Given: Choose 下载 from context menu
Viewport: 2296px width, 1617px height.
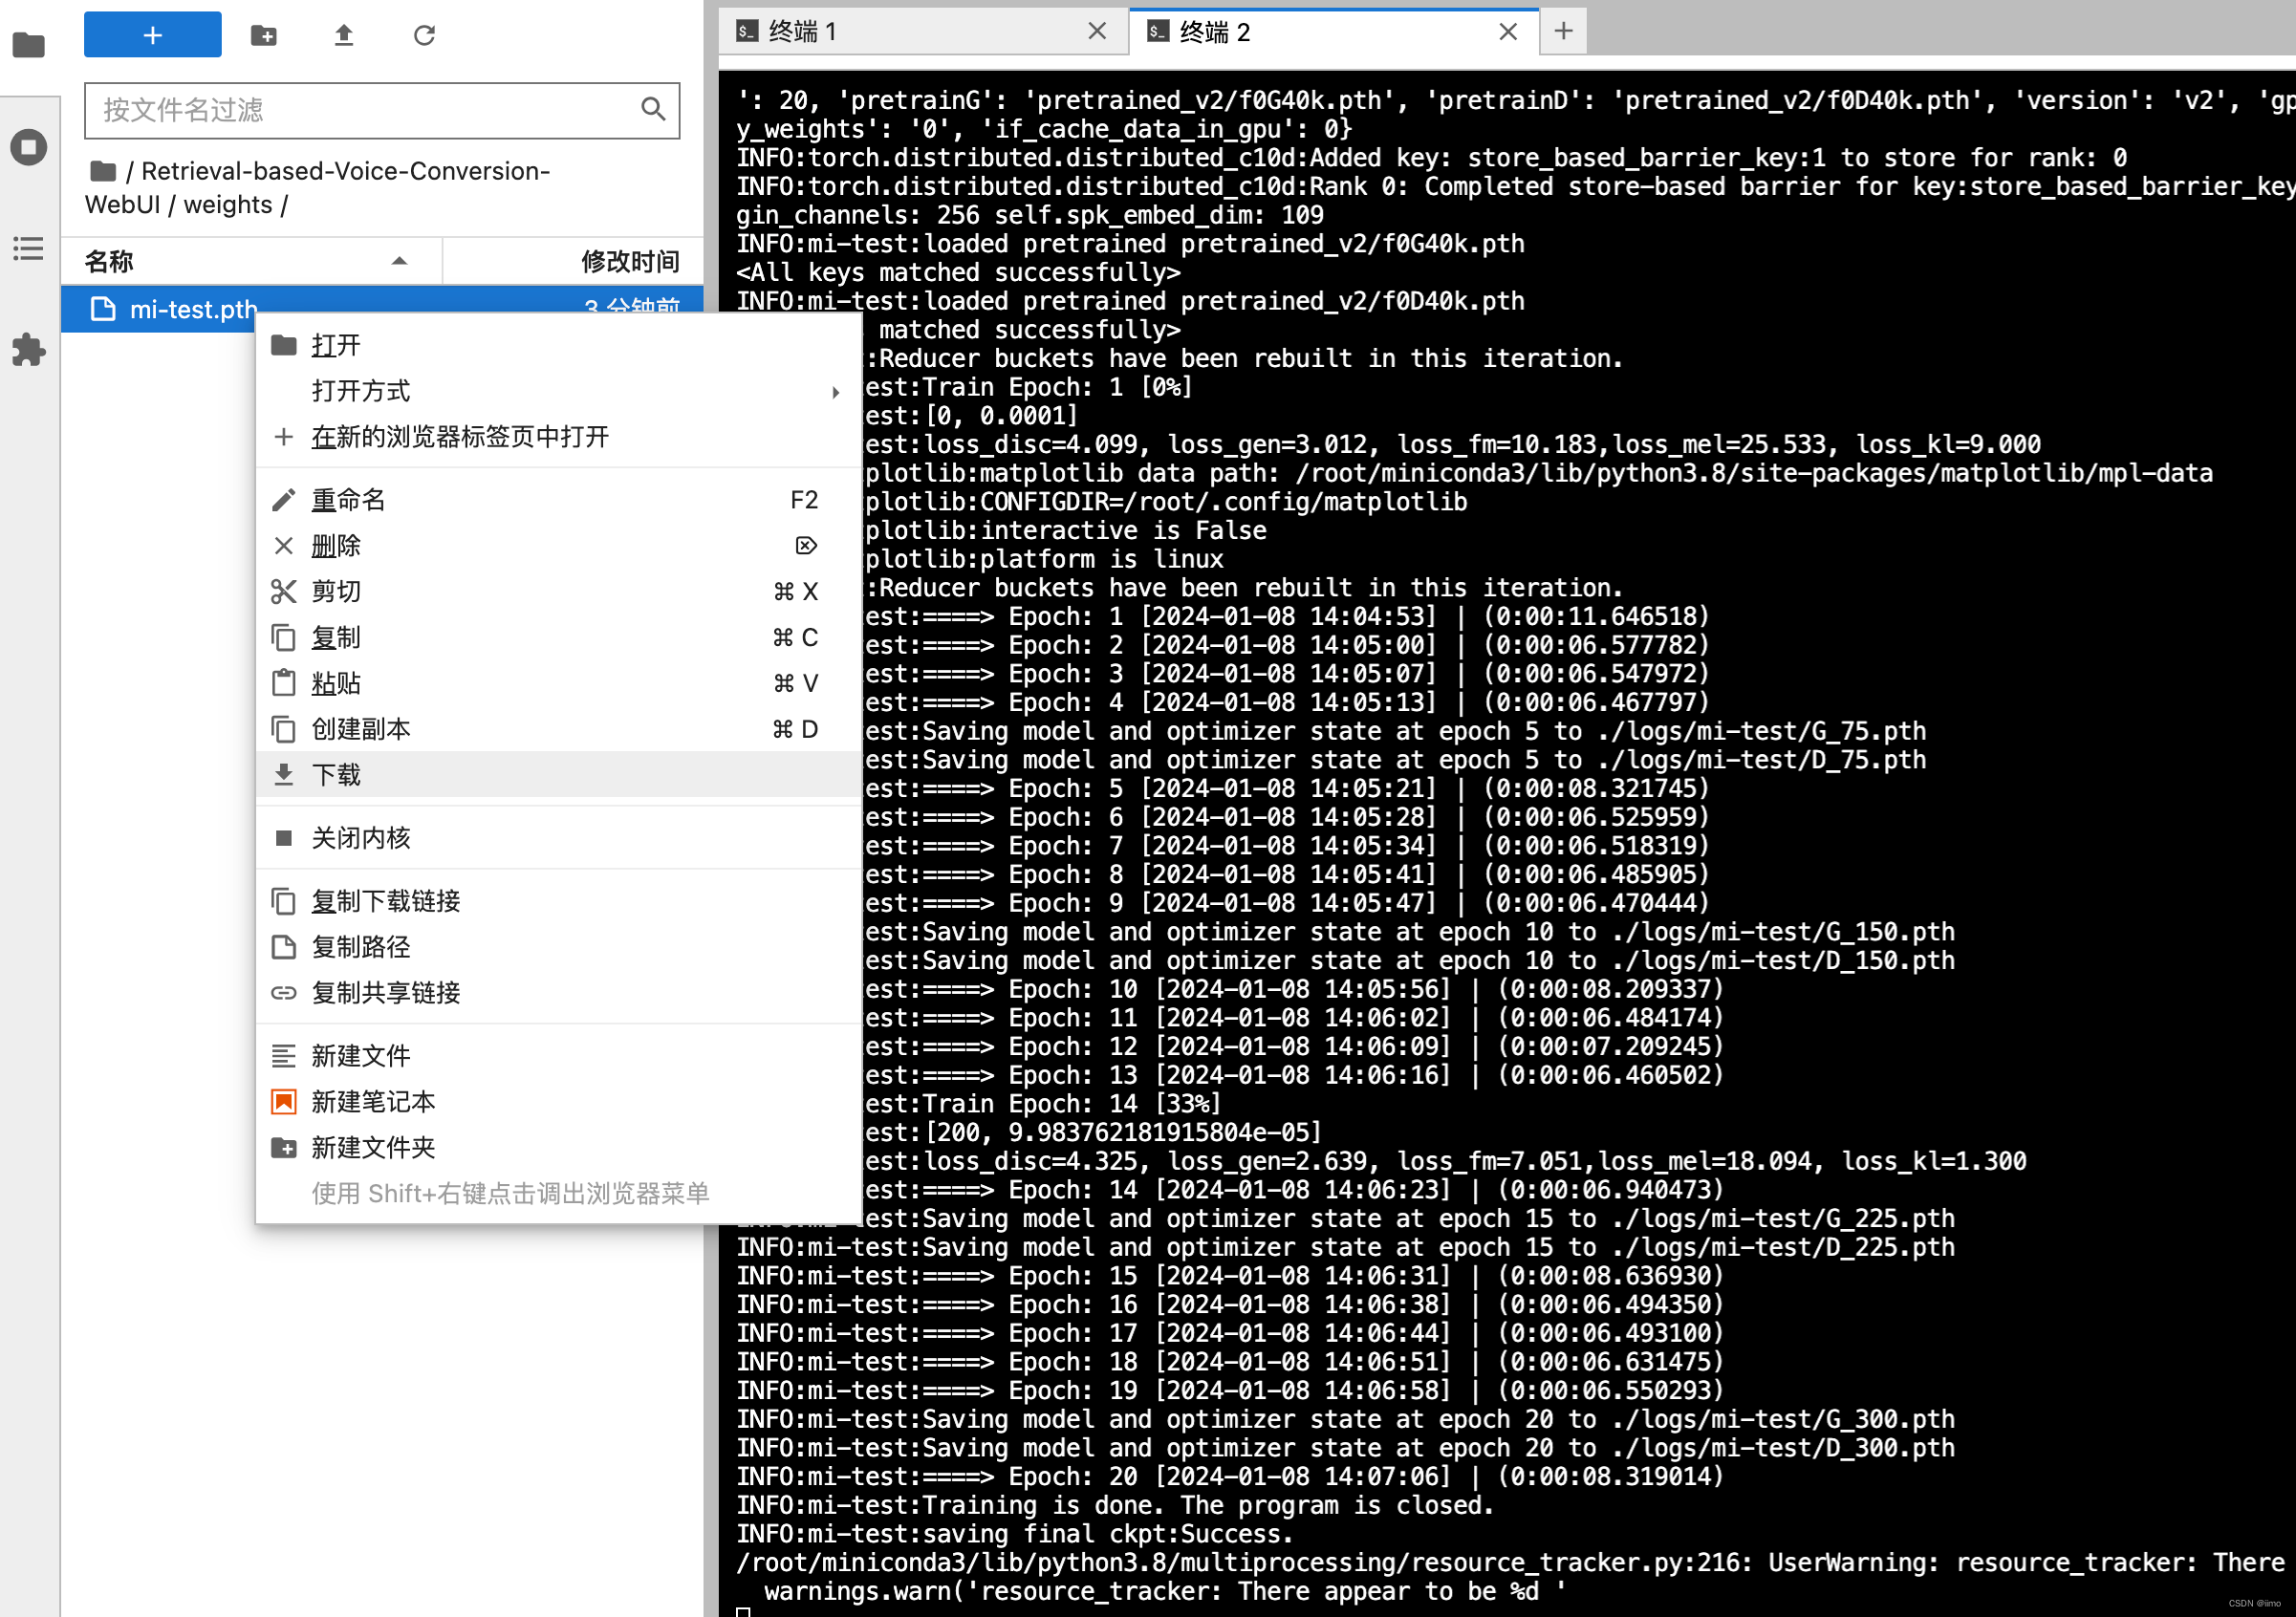Looking at the screenshot, I should pyautogui.click(x=336, y=774).
